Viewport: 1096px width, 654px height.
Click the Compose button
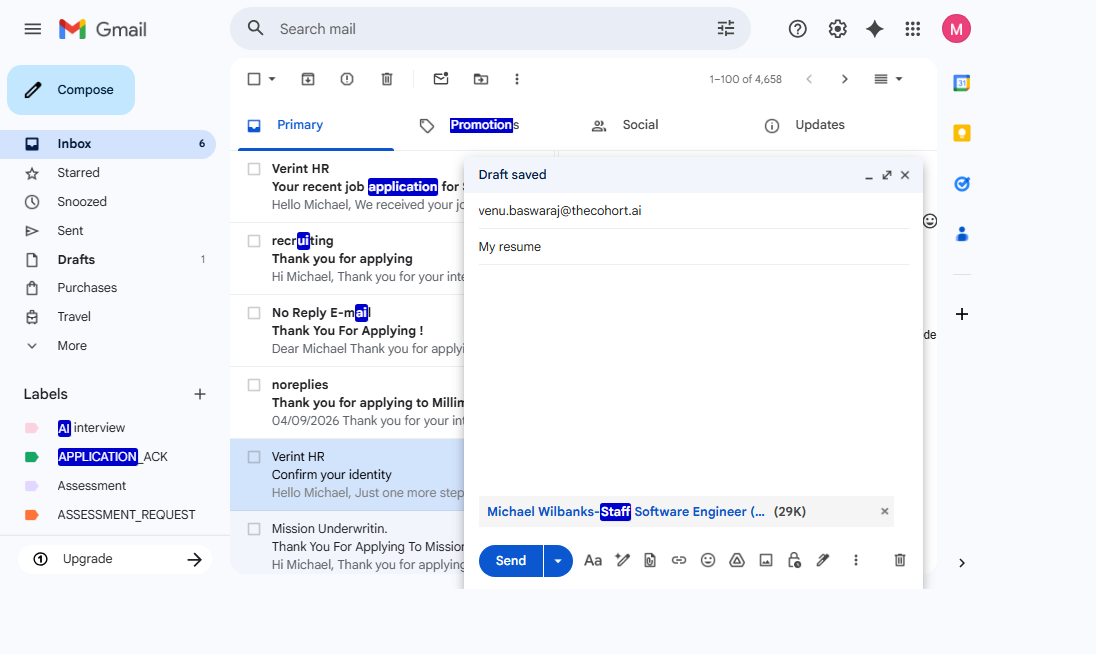click(x=71, y=90)
